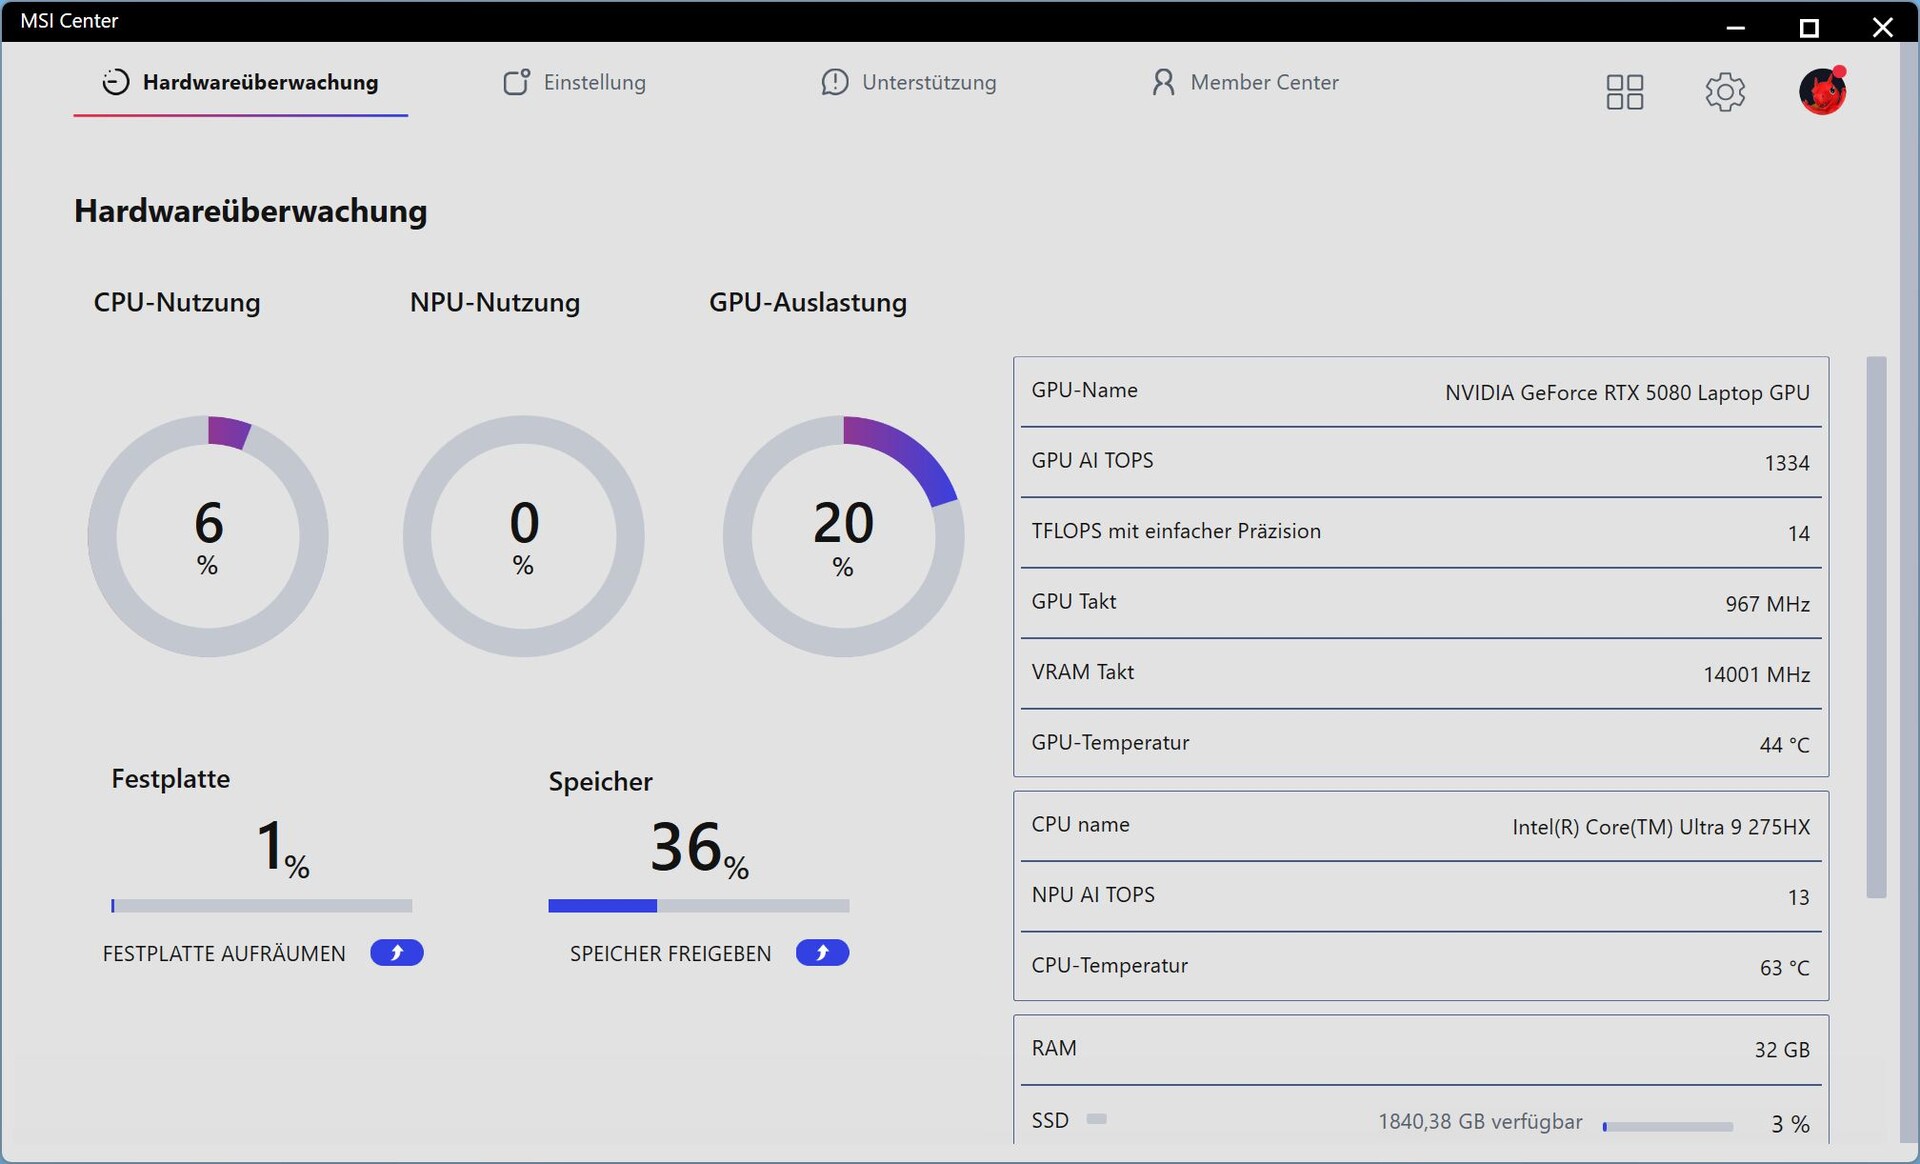Screen dimensions: 1920x1164
Task: Click the hardware info panel scrollbar
Action: (x=1876, y=627)
